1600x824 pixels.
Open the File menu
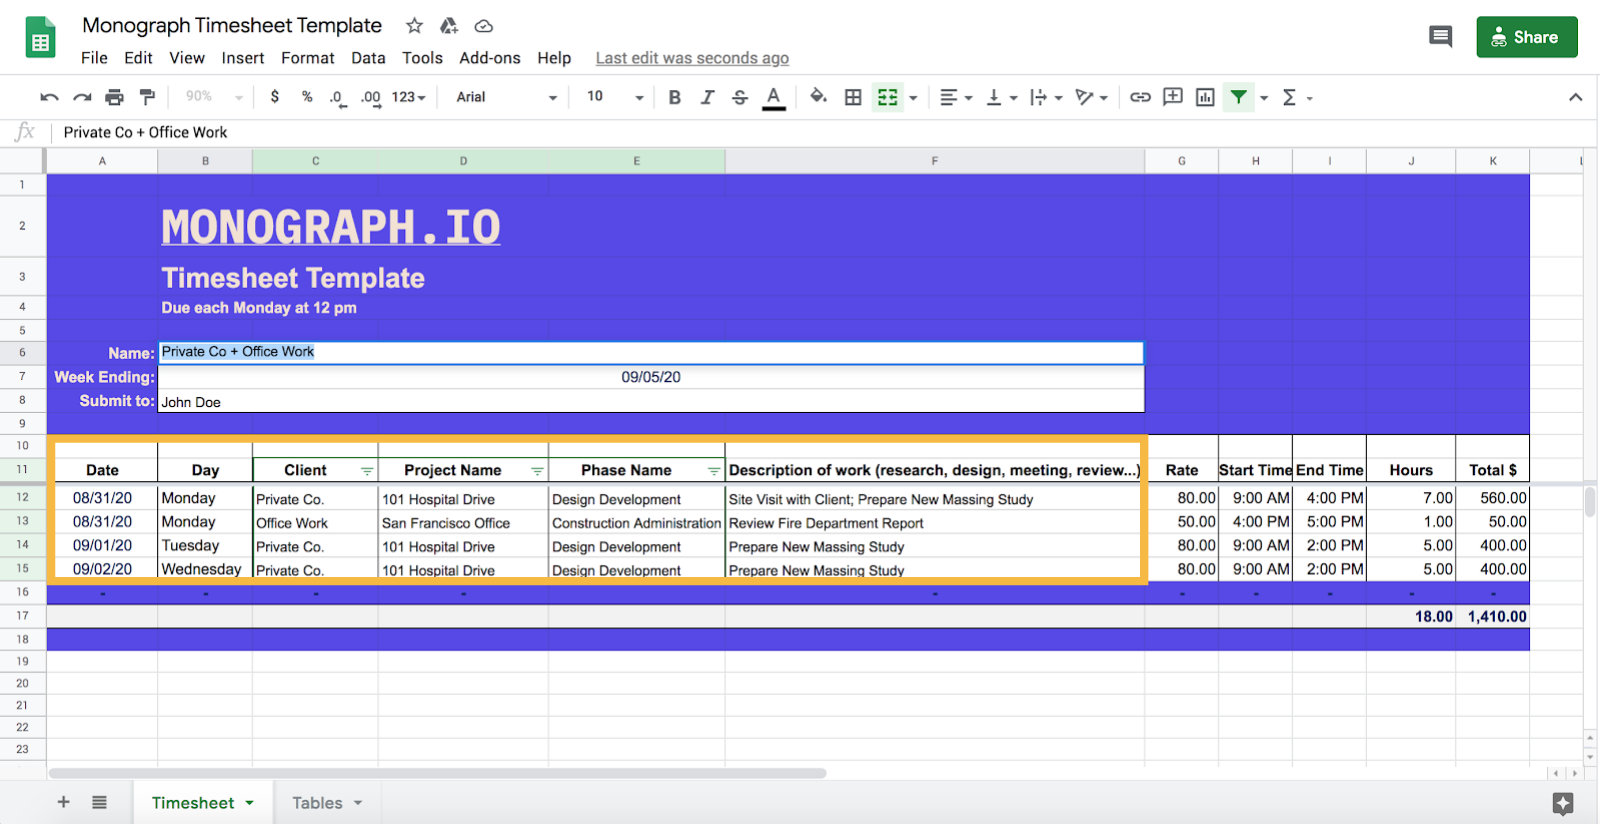point(94,58)
